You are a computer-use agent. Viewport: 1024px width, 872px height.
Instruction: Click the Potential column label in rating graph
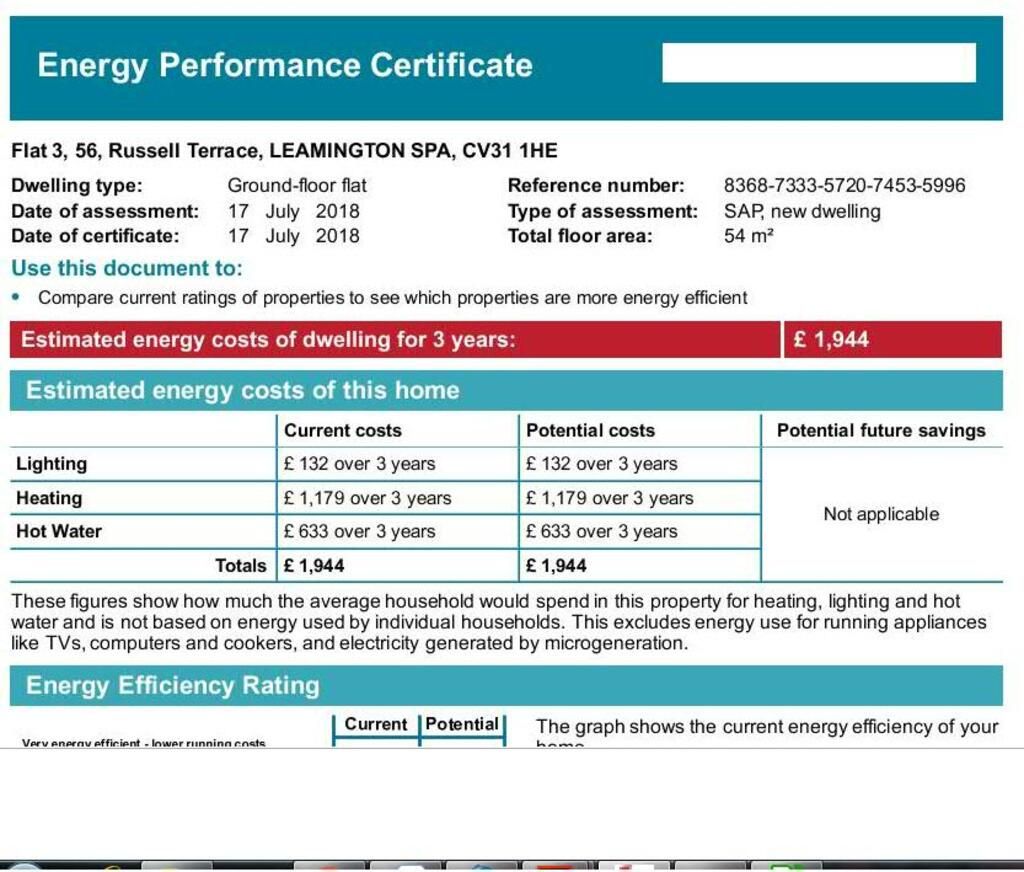click(462, 725)
